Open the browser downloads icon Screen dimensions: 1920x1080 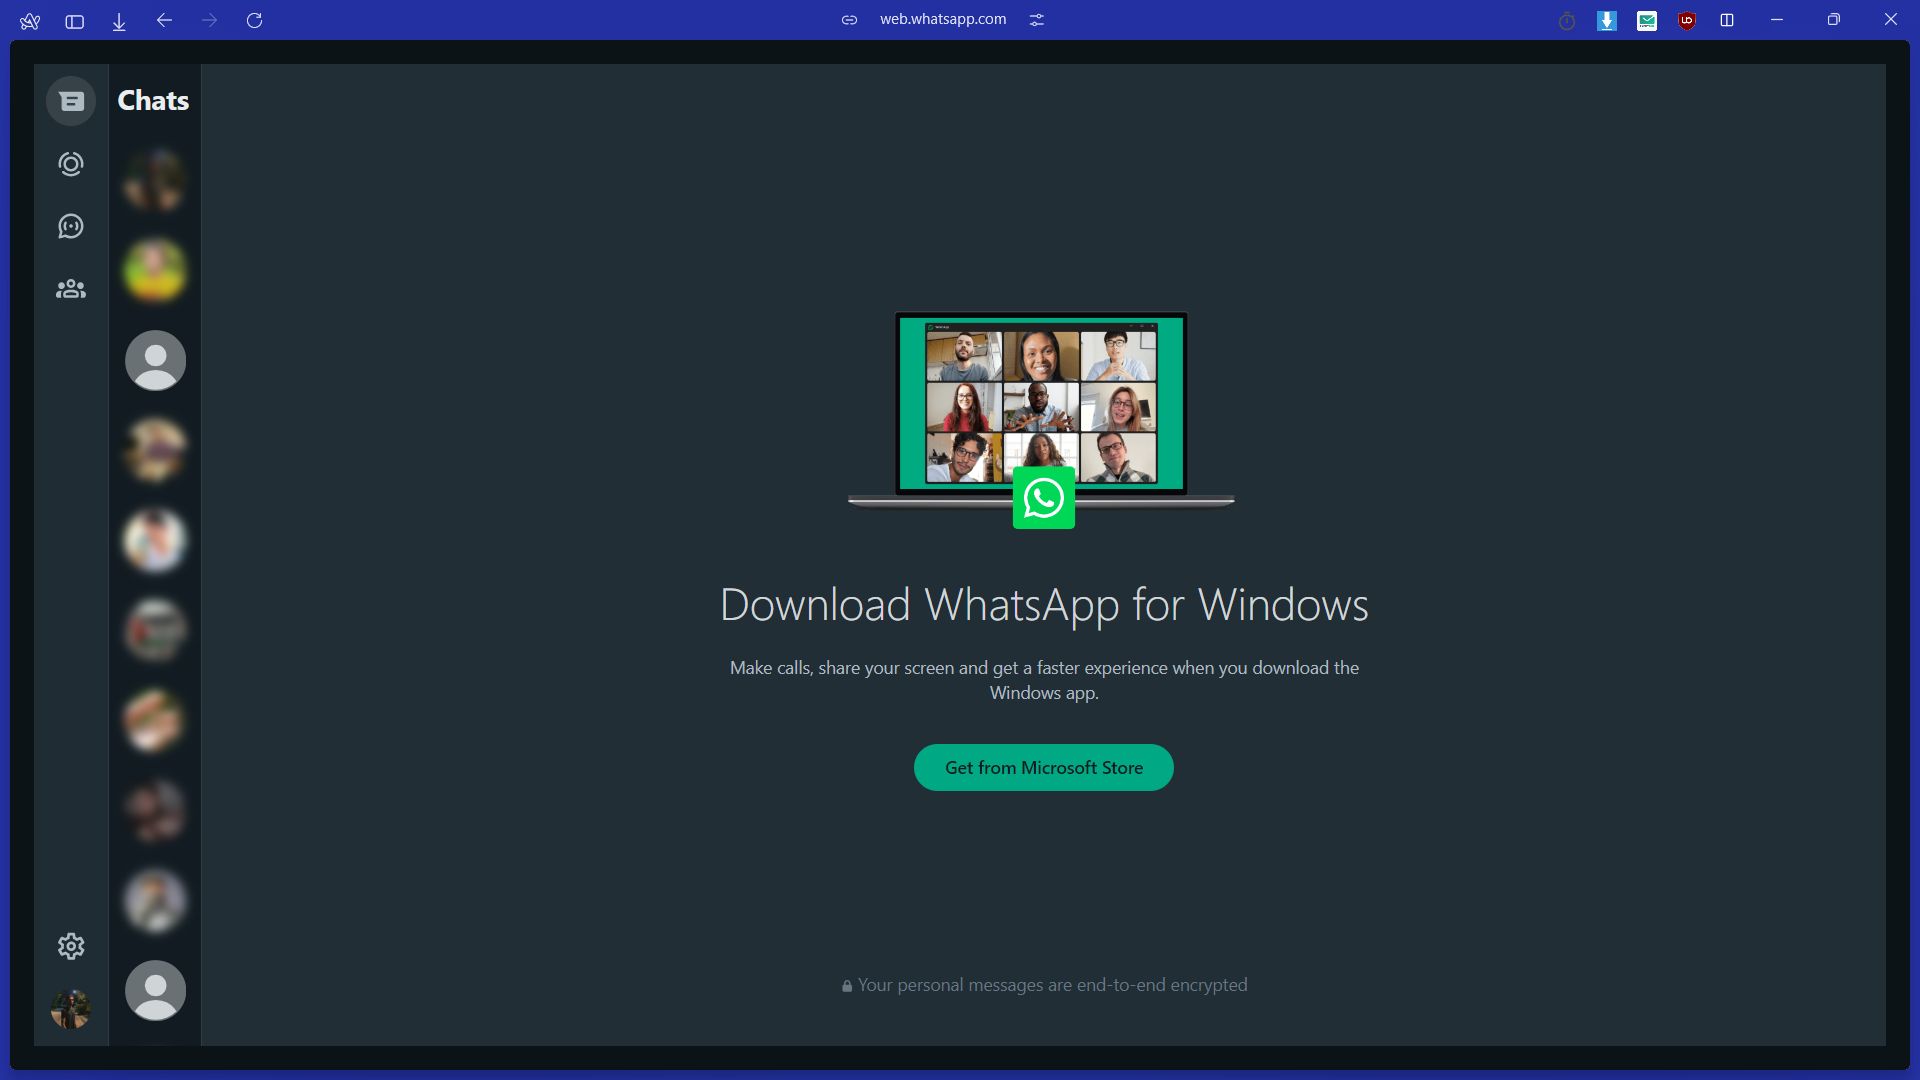[119, 21]
